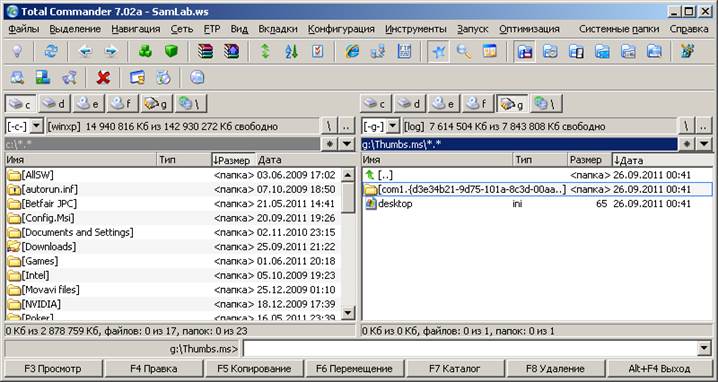Open the Справка menu
718x382 pixels.
pos(689,29)
